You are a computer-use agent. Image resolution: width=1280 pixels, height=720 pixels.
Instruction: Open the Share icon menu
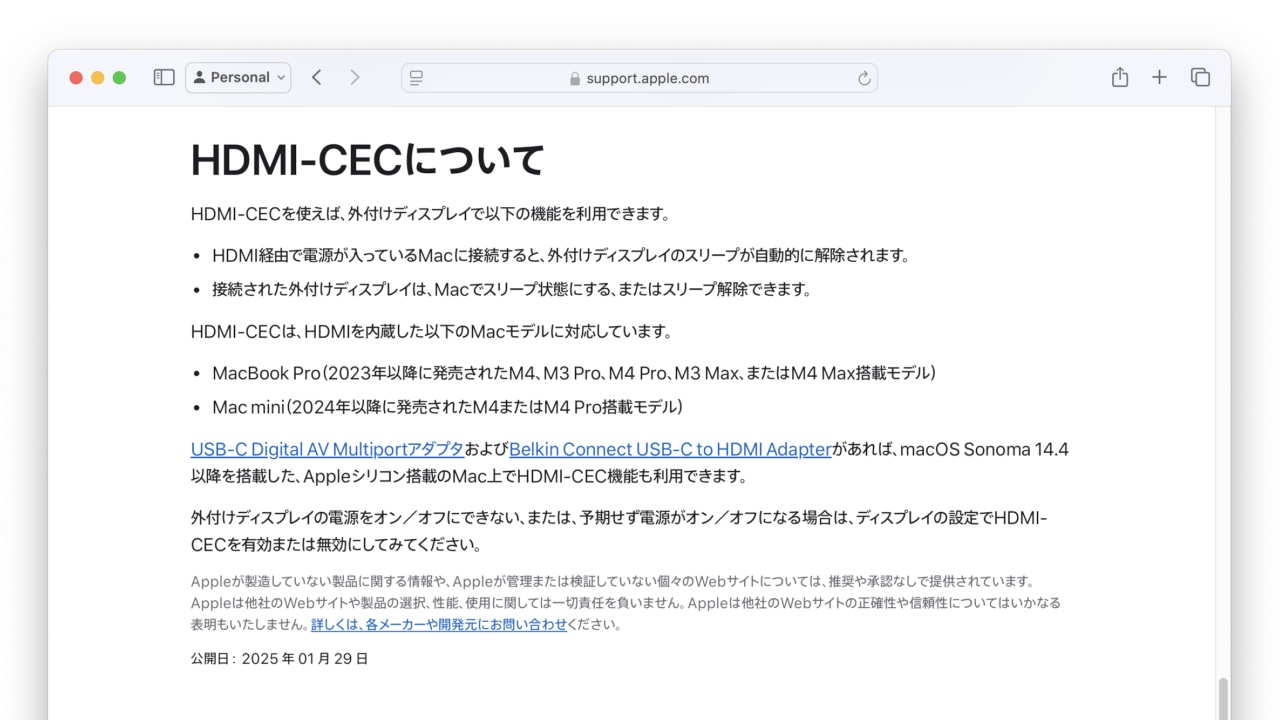pyautogui.click(x=1120, y=77)
